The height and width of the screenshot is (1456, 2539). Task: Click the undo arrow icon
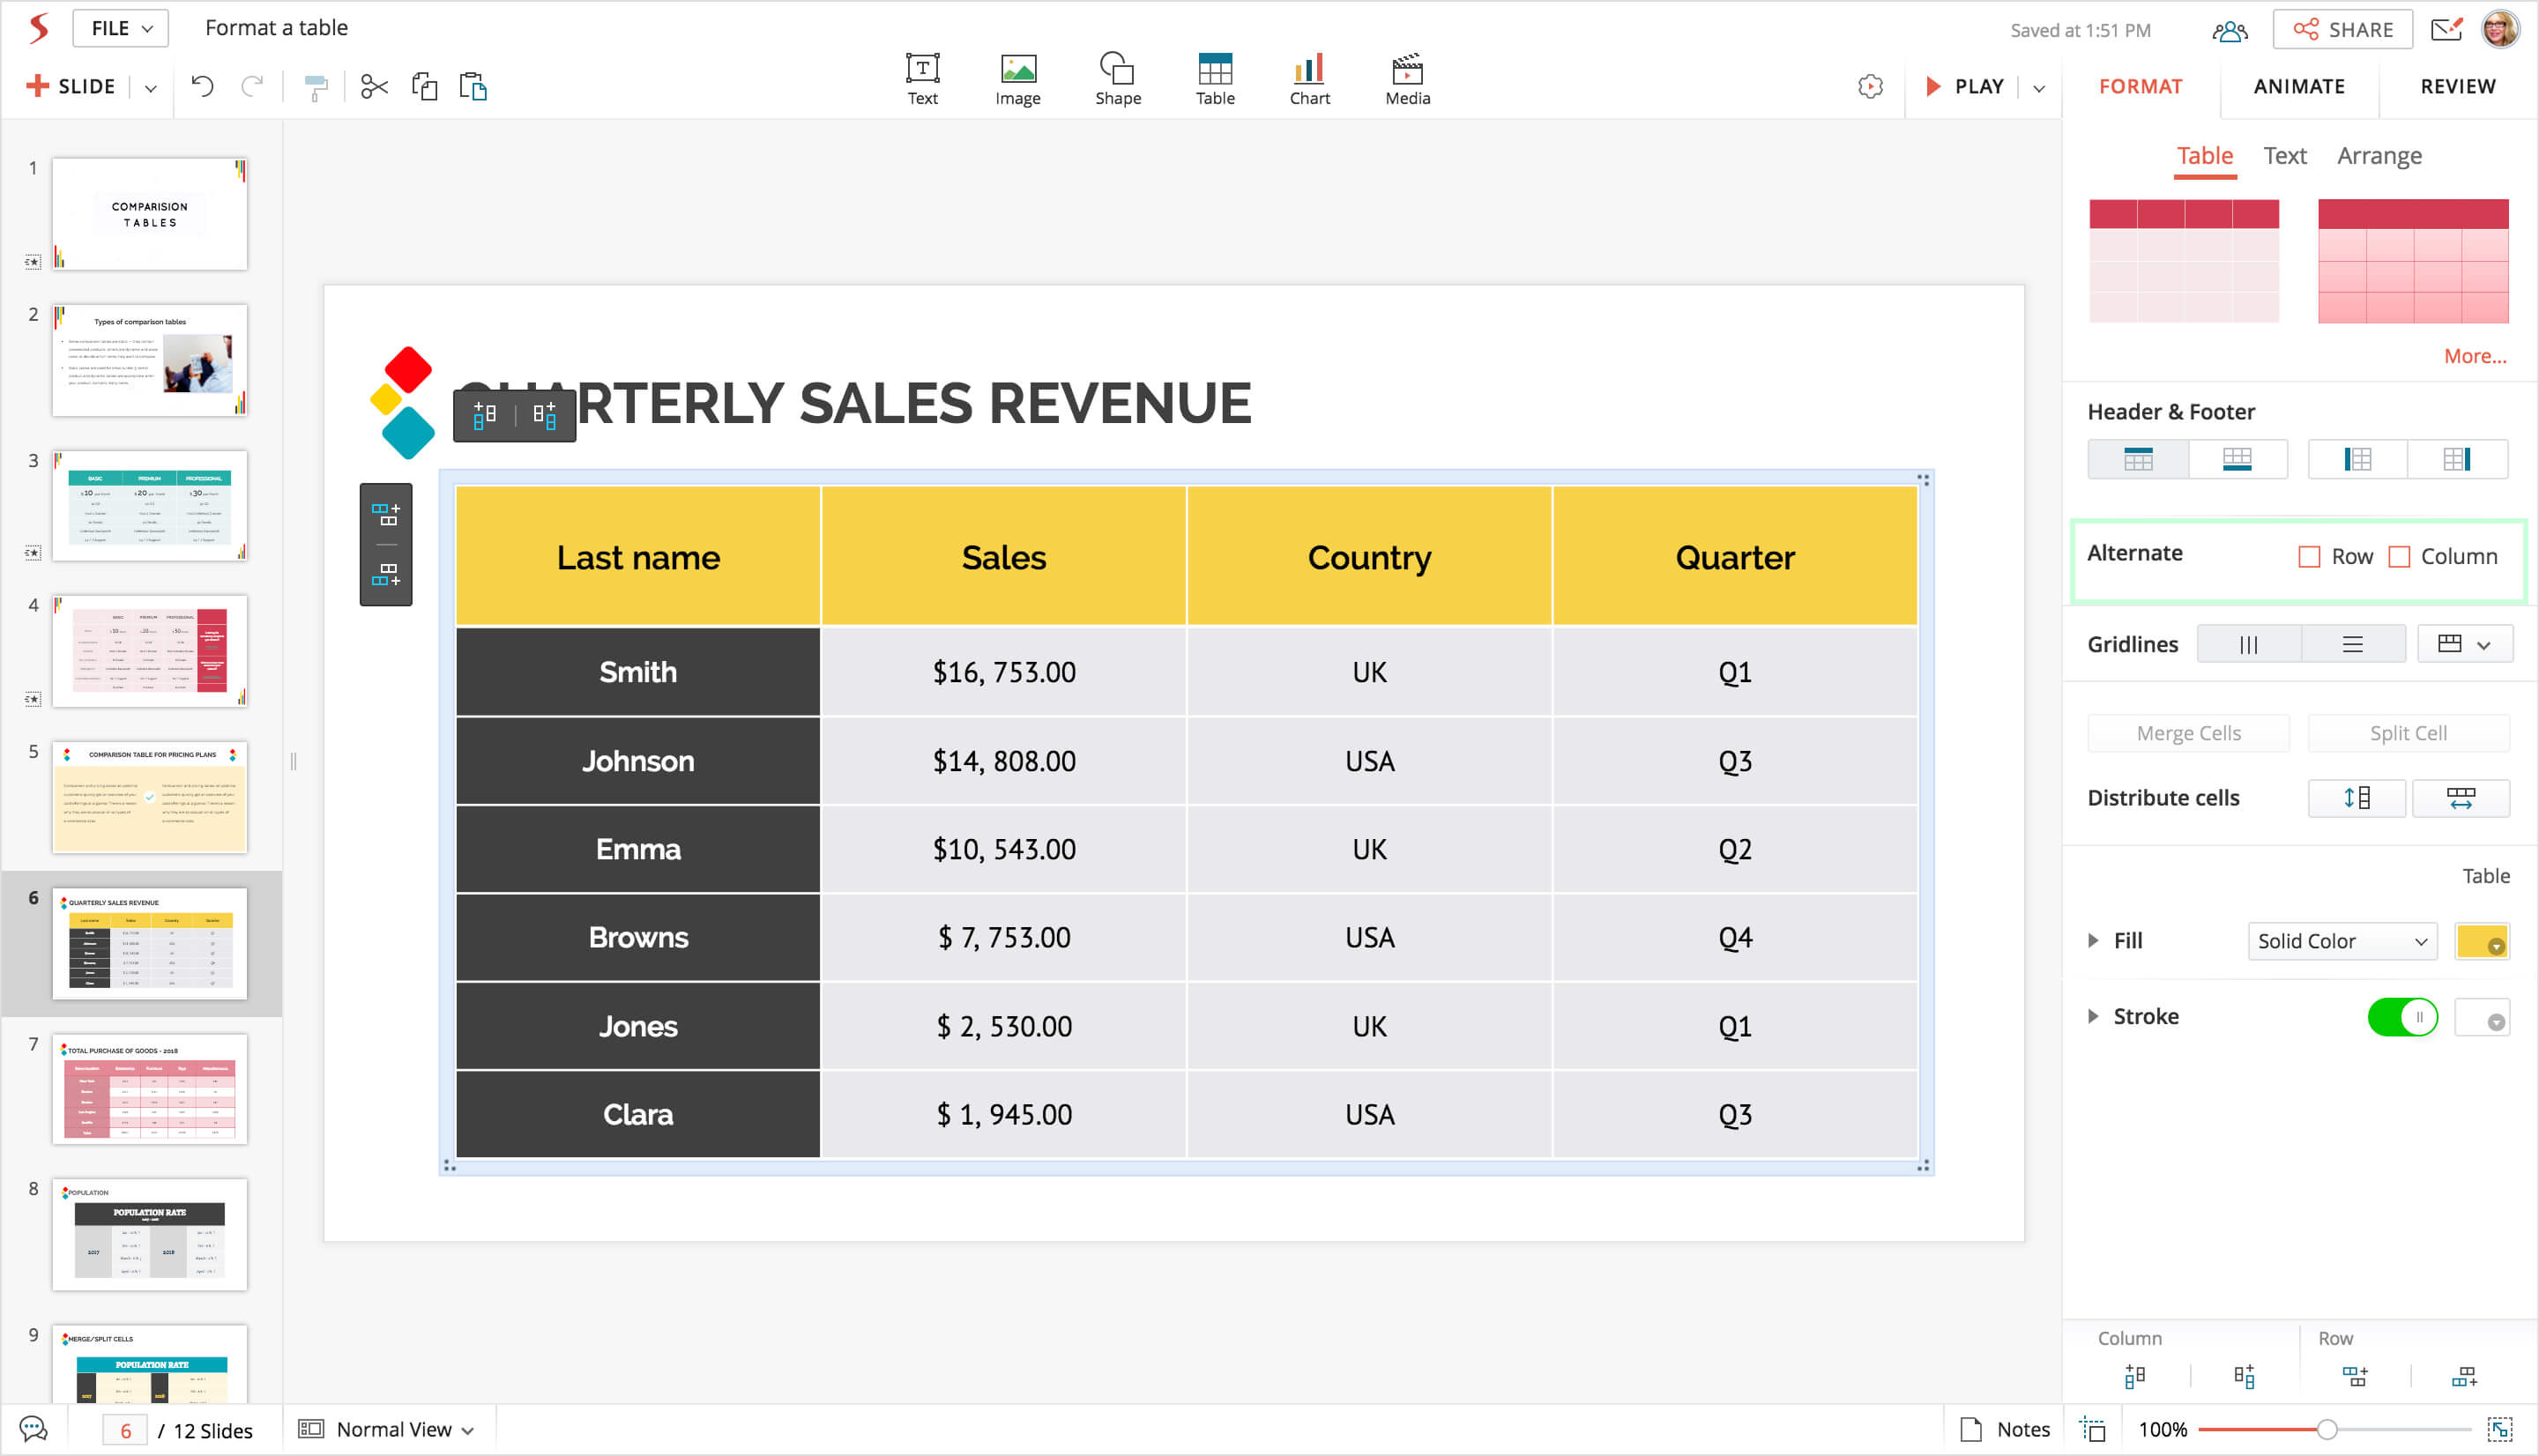coord(203,87)
